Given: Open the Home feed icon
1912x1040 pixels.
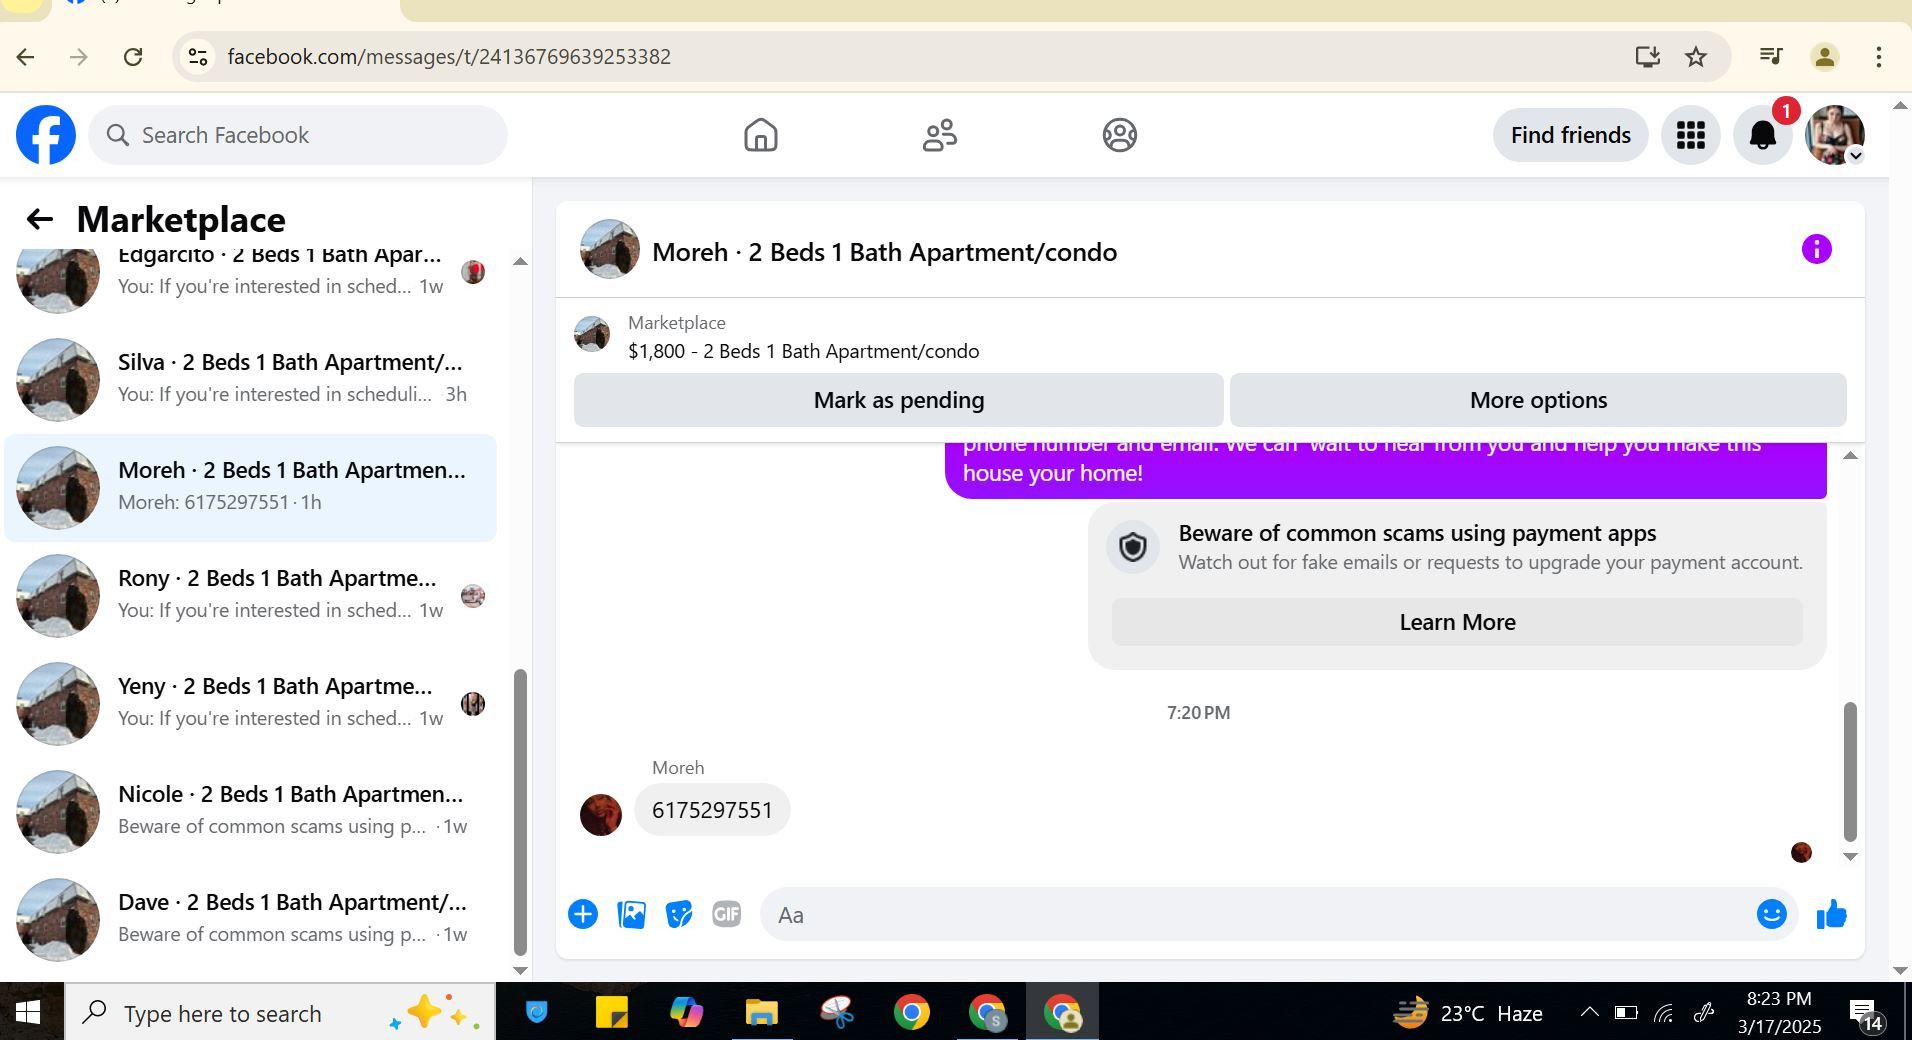Looking at the screenshot, I should tap(761, 135).
